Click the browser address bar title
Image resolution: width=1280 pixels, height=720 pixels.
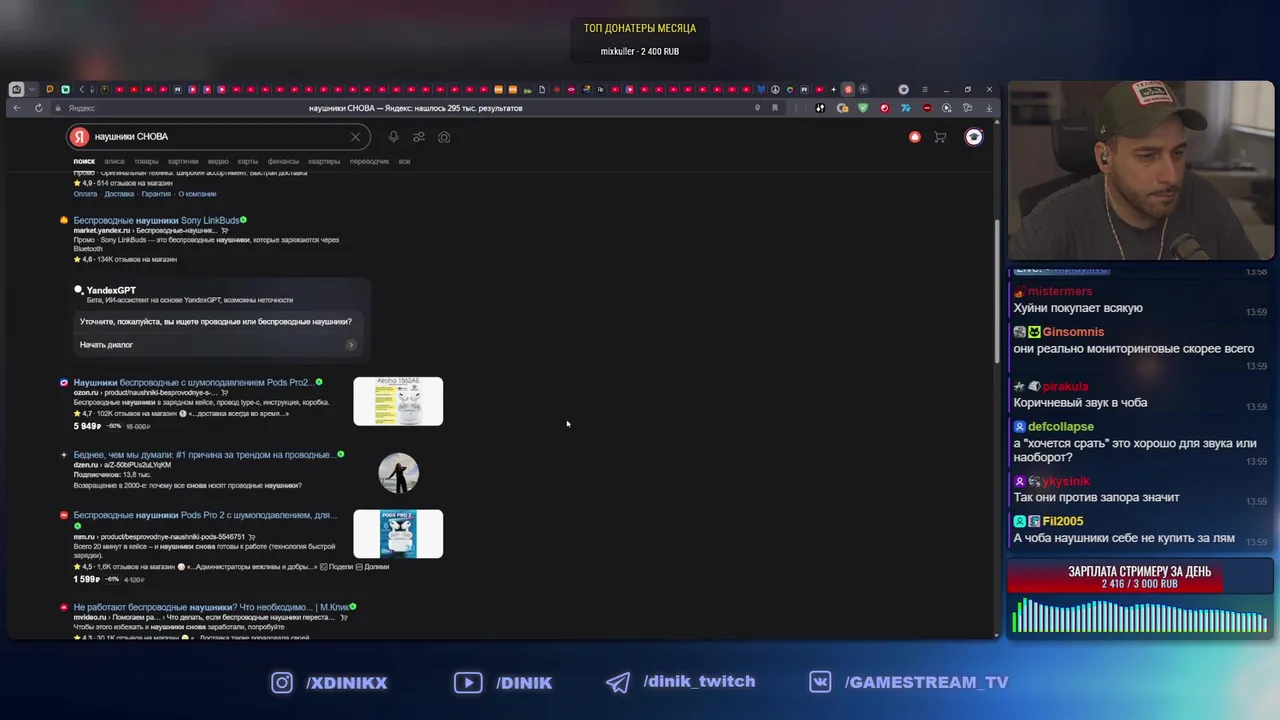(415, 108)
